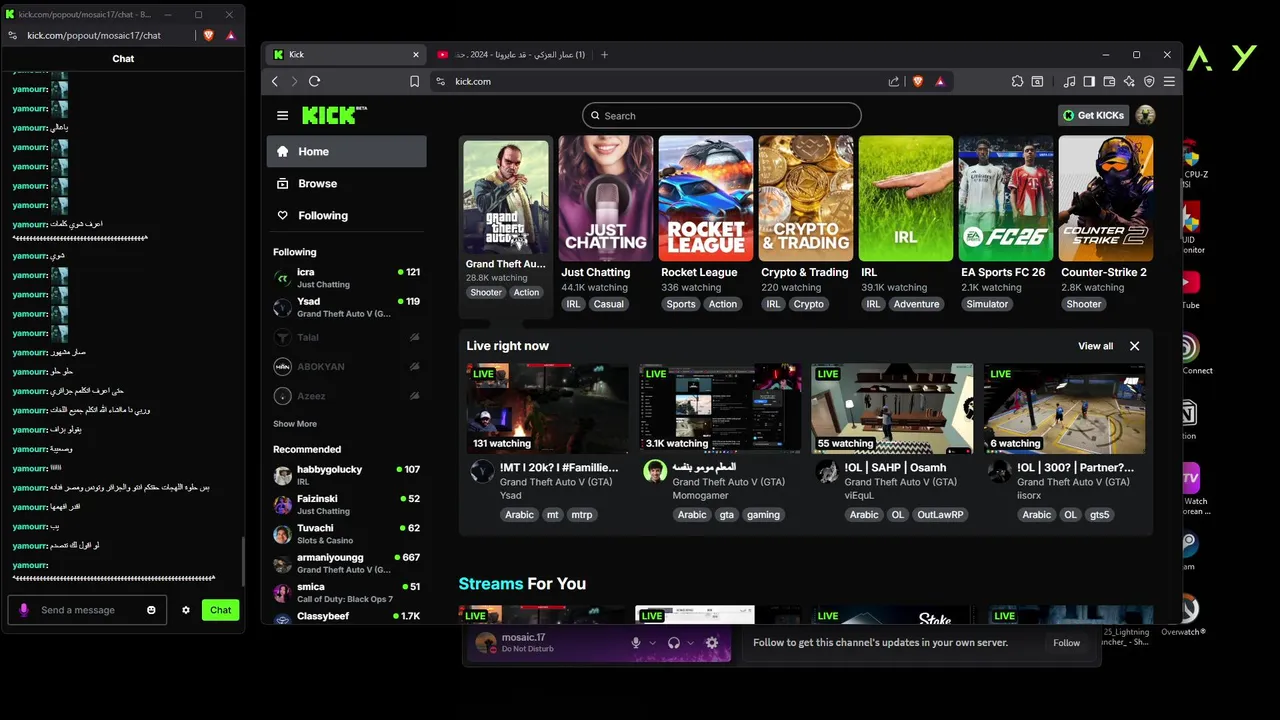Click View all in Live right now
The image size is (1280, 720).
[x=1095, y=346]
